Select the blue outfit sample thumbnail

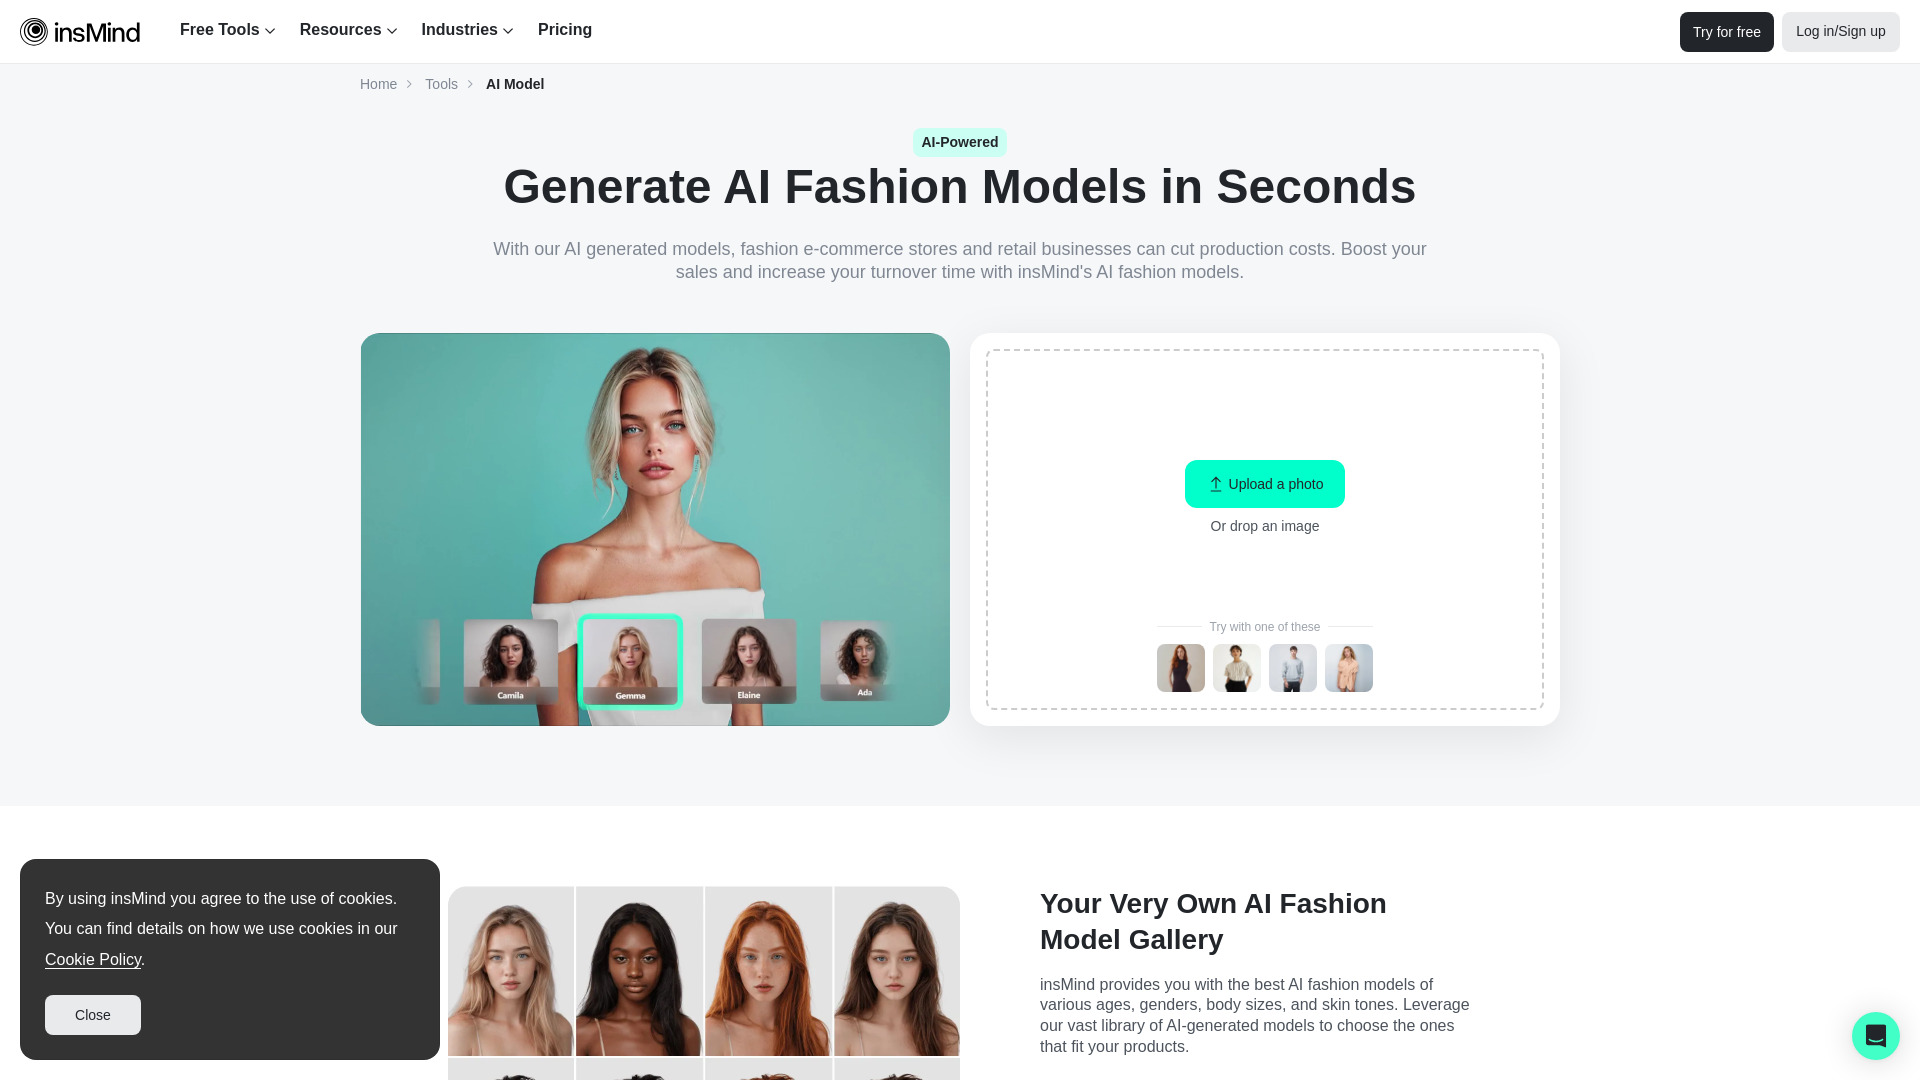[1292, 667]
